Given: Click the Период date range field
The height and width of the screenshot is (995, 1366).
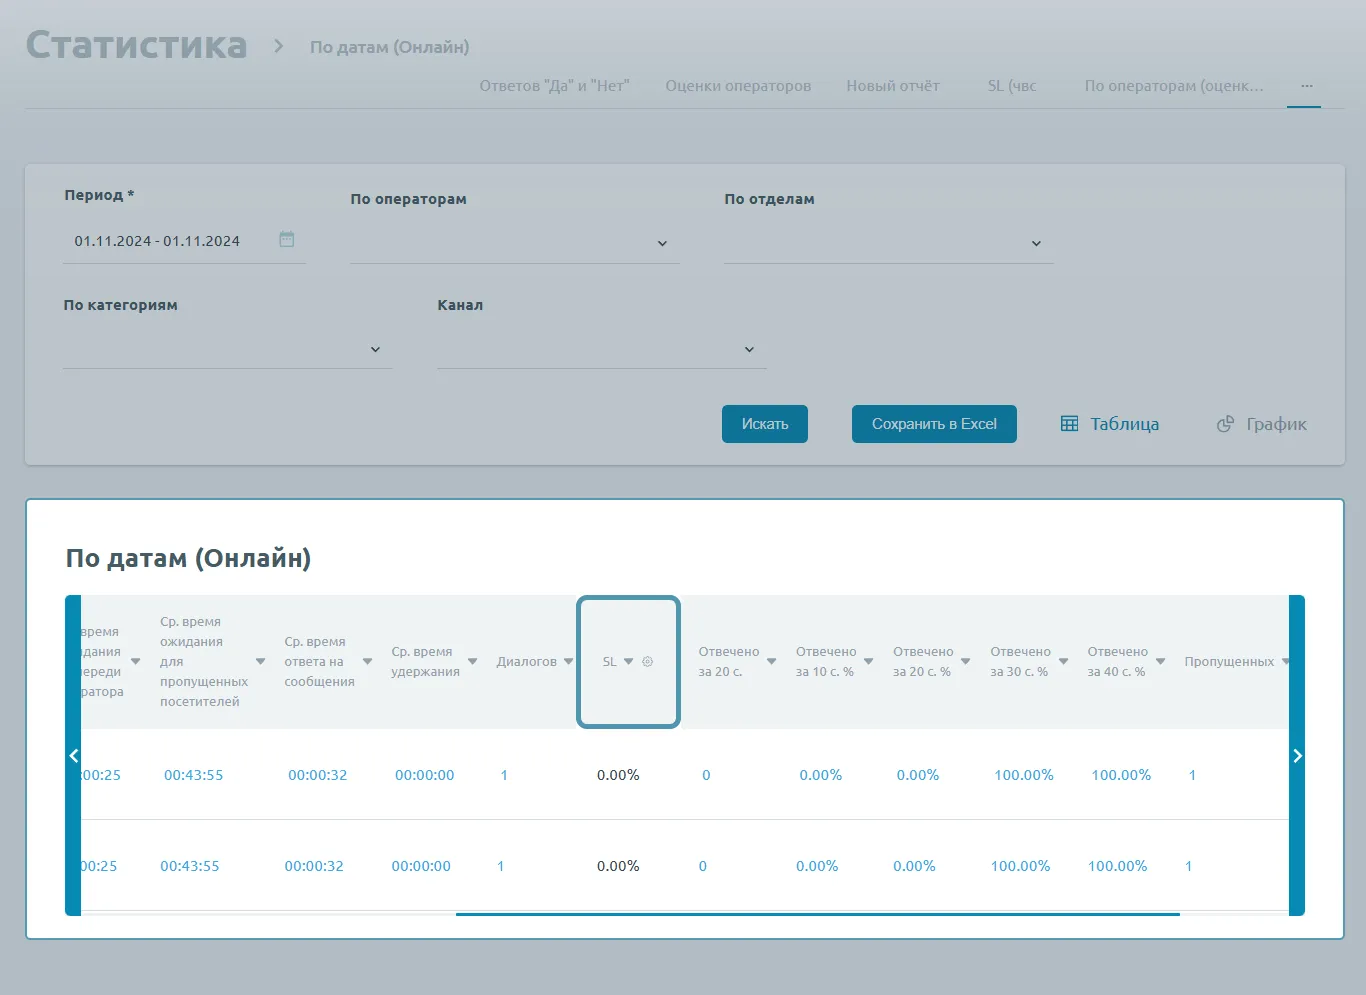Looking at the screenshot, I should click(158, 241).
